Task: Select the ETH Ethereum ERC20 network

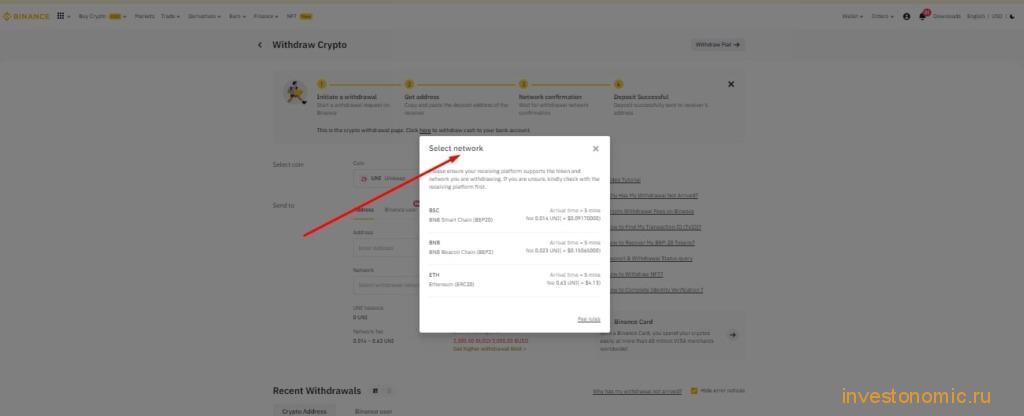Action: tap(515, 280)
